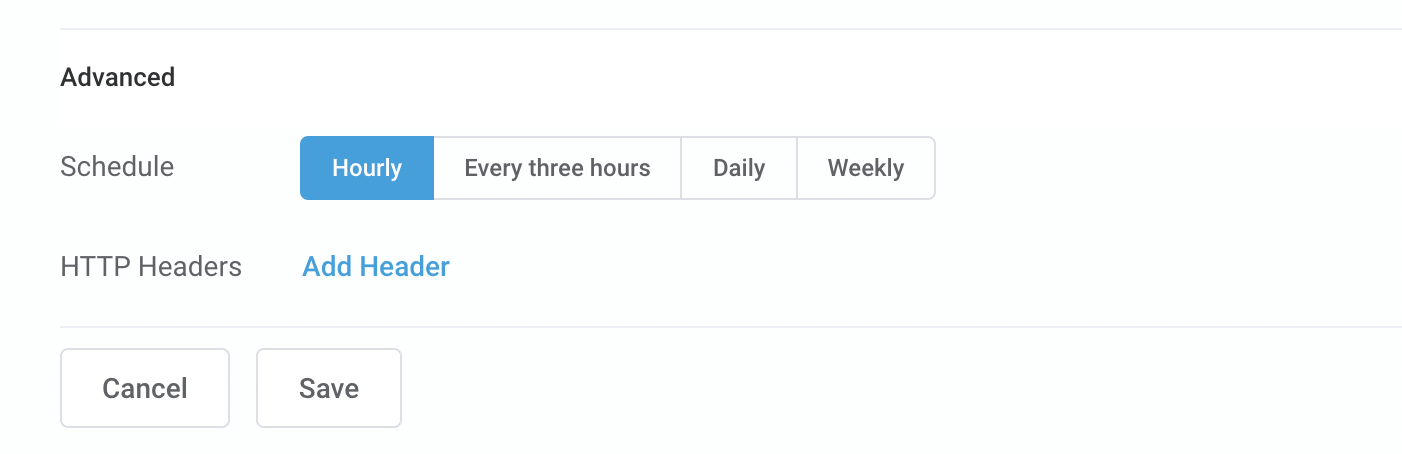Click the Cancel button
This screenshot has width=1402, height=454.
pos(145,388)
